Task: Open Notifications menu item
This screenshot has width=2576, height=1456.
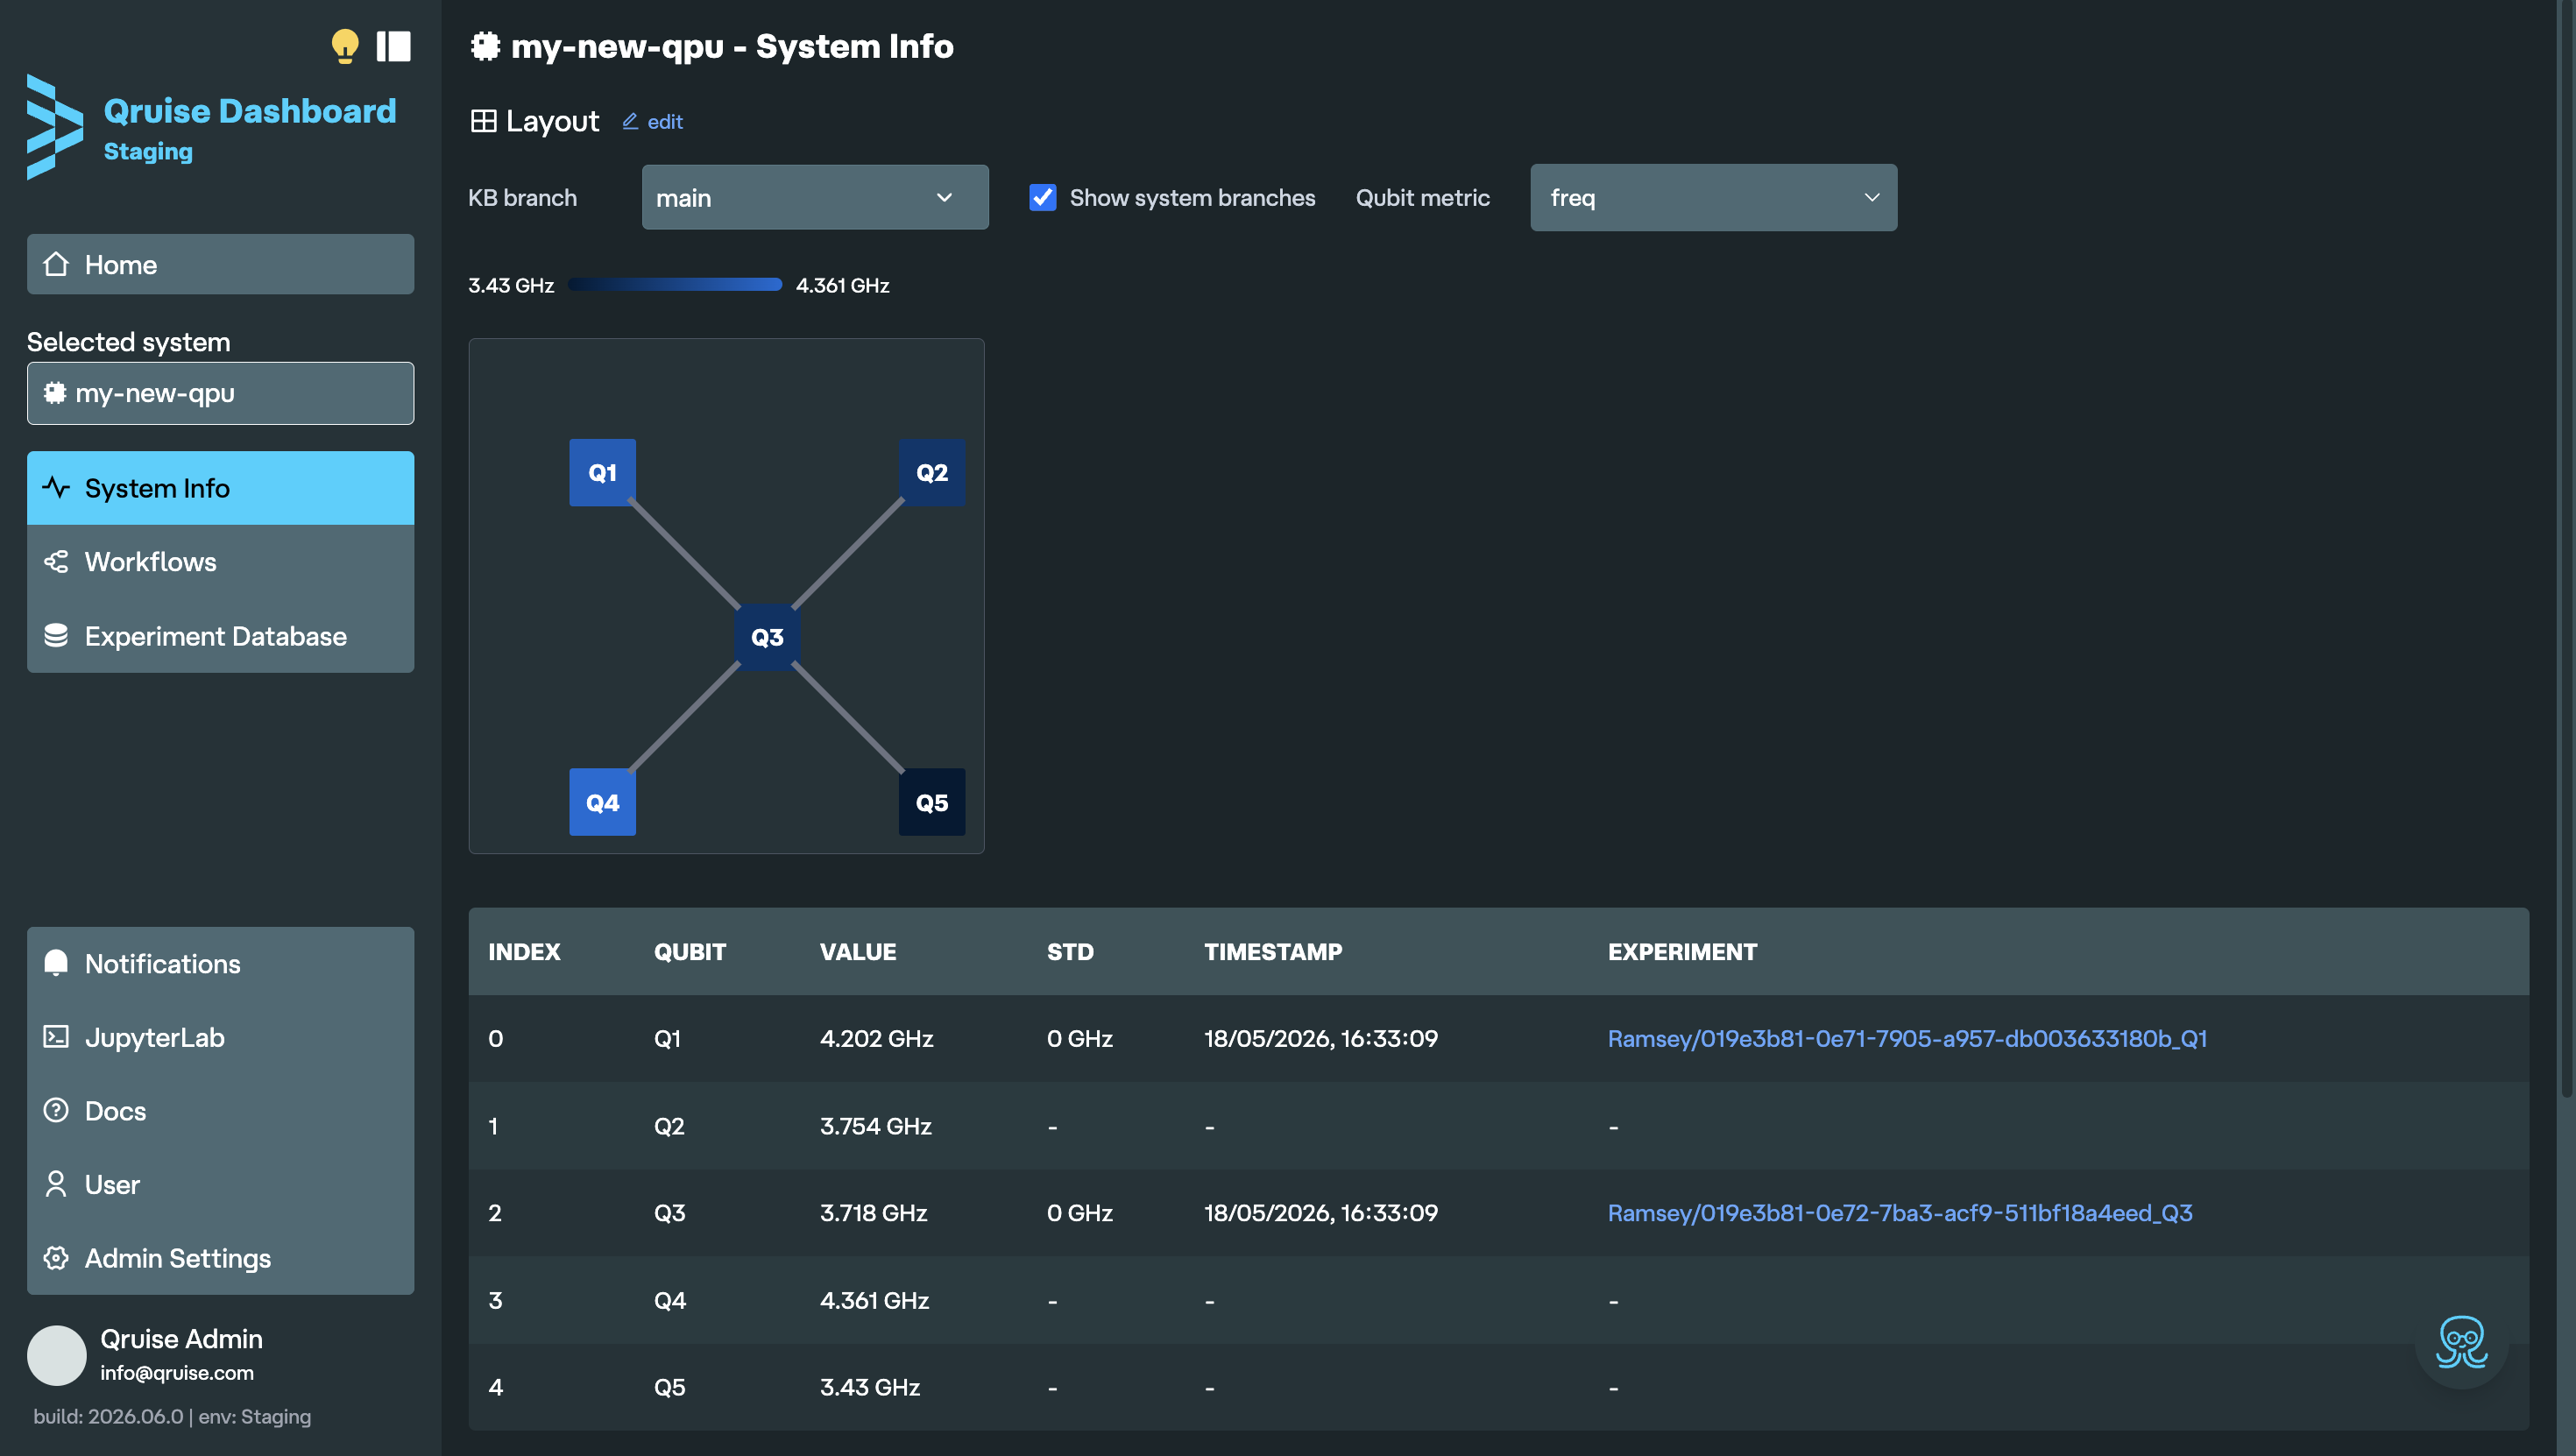Action: pyautogui.click(x=220, y=963)
